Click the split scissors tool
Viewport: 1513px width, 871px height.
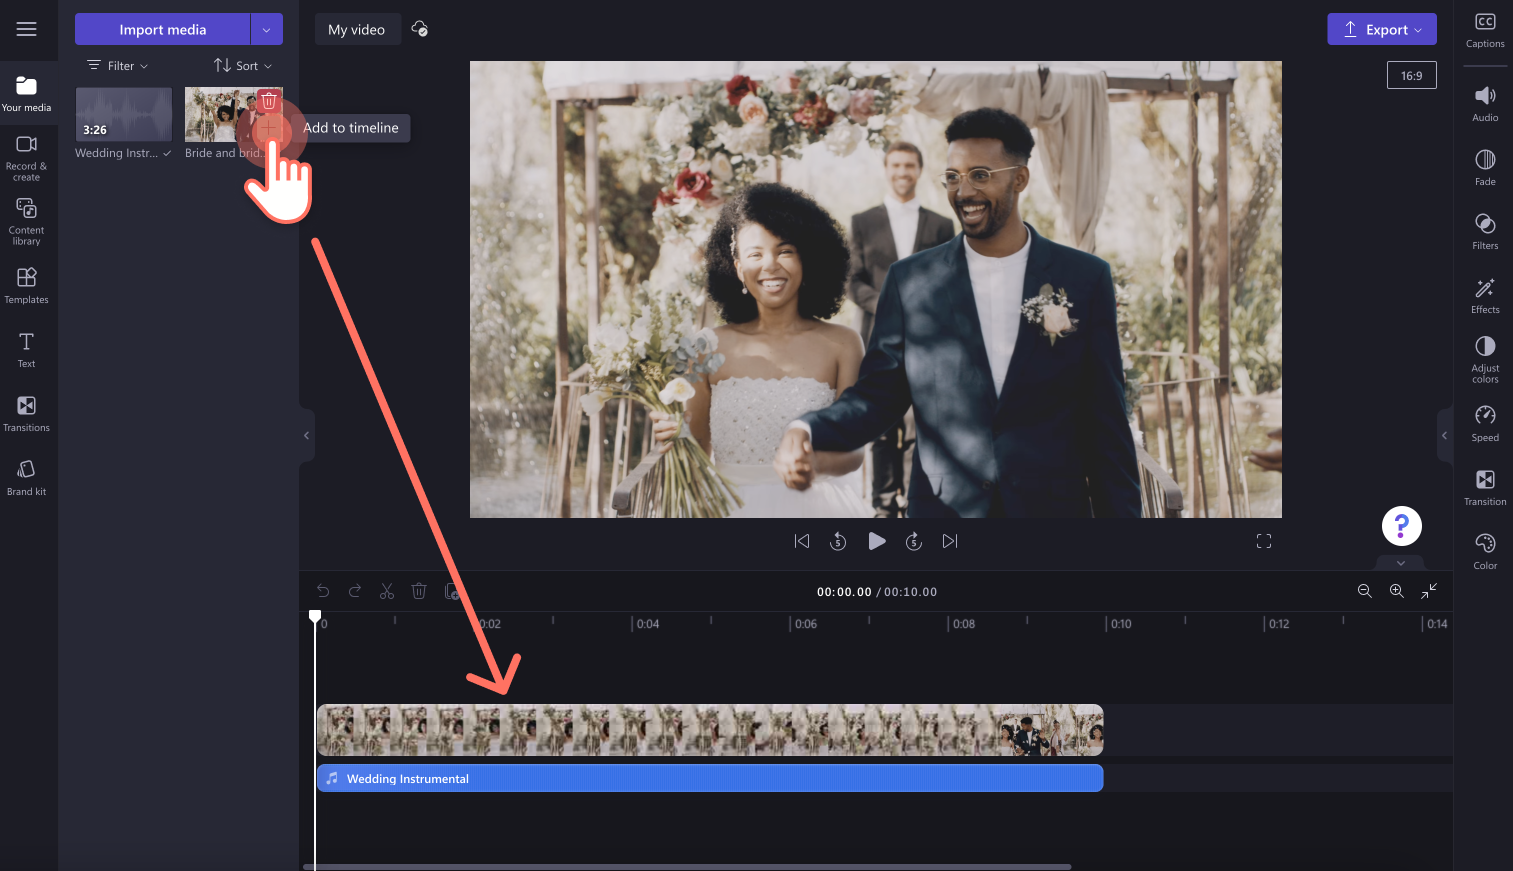[387, 591]
